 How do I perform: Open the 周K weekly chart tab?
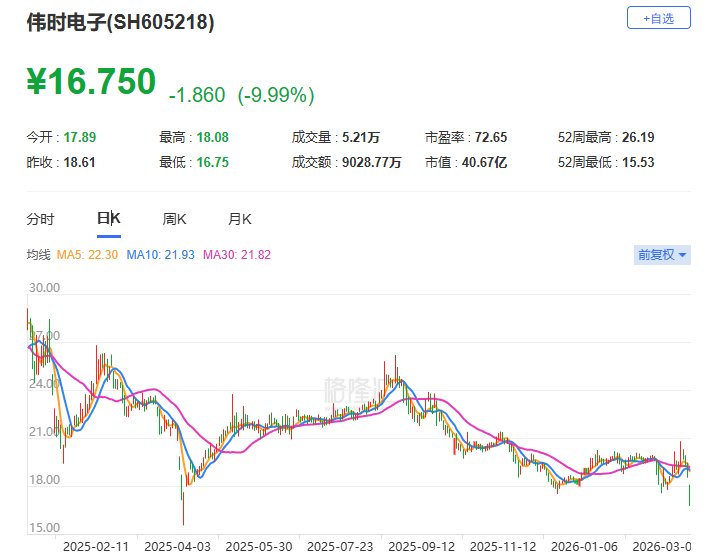(x=174, y=219)
